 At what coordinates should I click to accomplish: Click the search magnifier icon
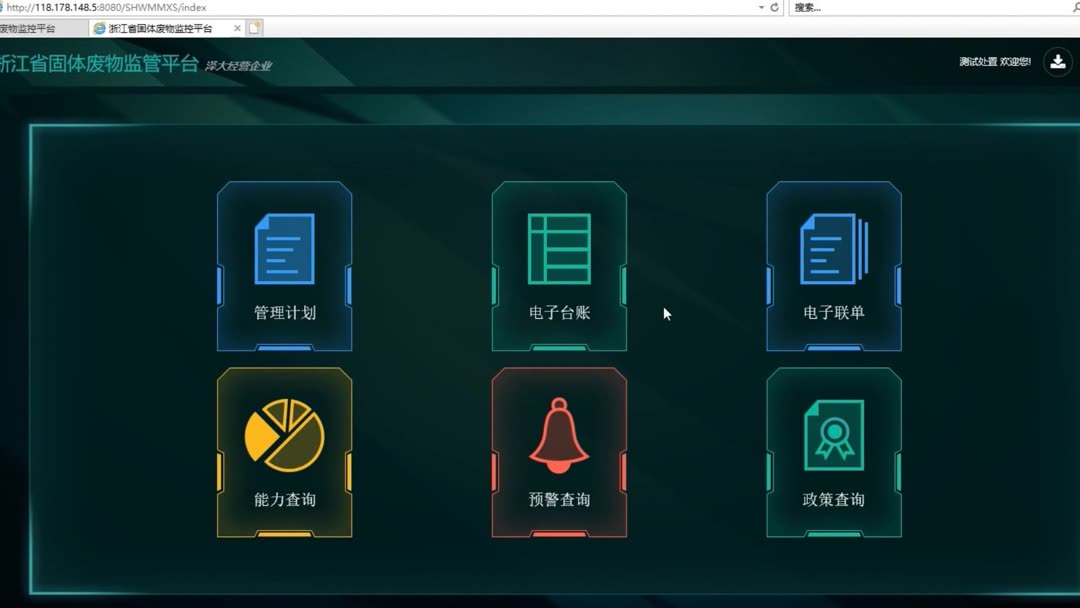click(1074, 8)
